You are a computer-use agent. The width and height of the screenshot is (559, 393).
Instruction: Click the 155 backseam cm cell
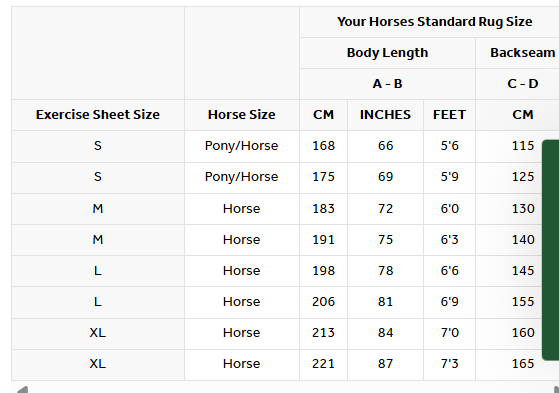click(523, 302)
